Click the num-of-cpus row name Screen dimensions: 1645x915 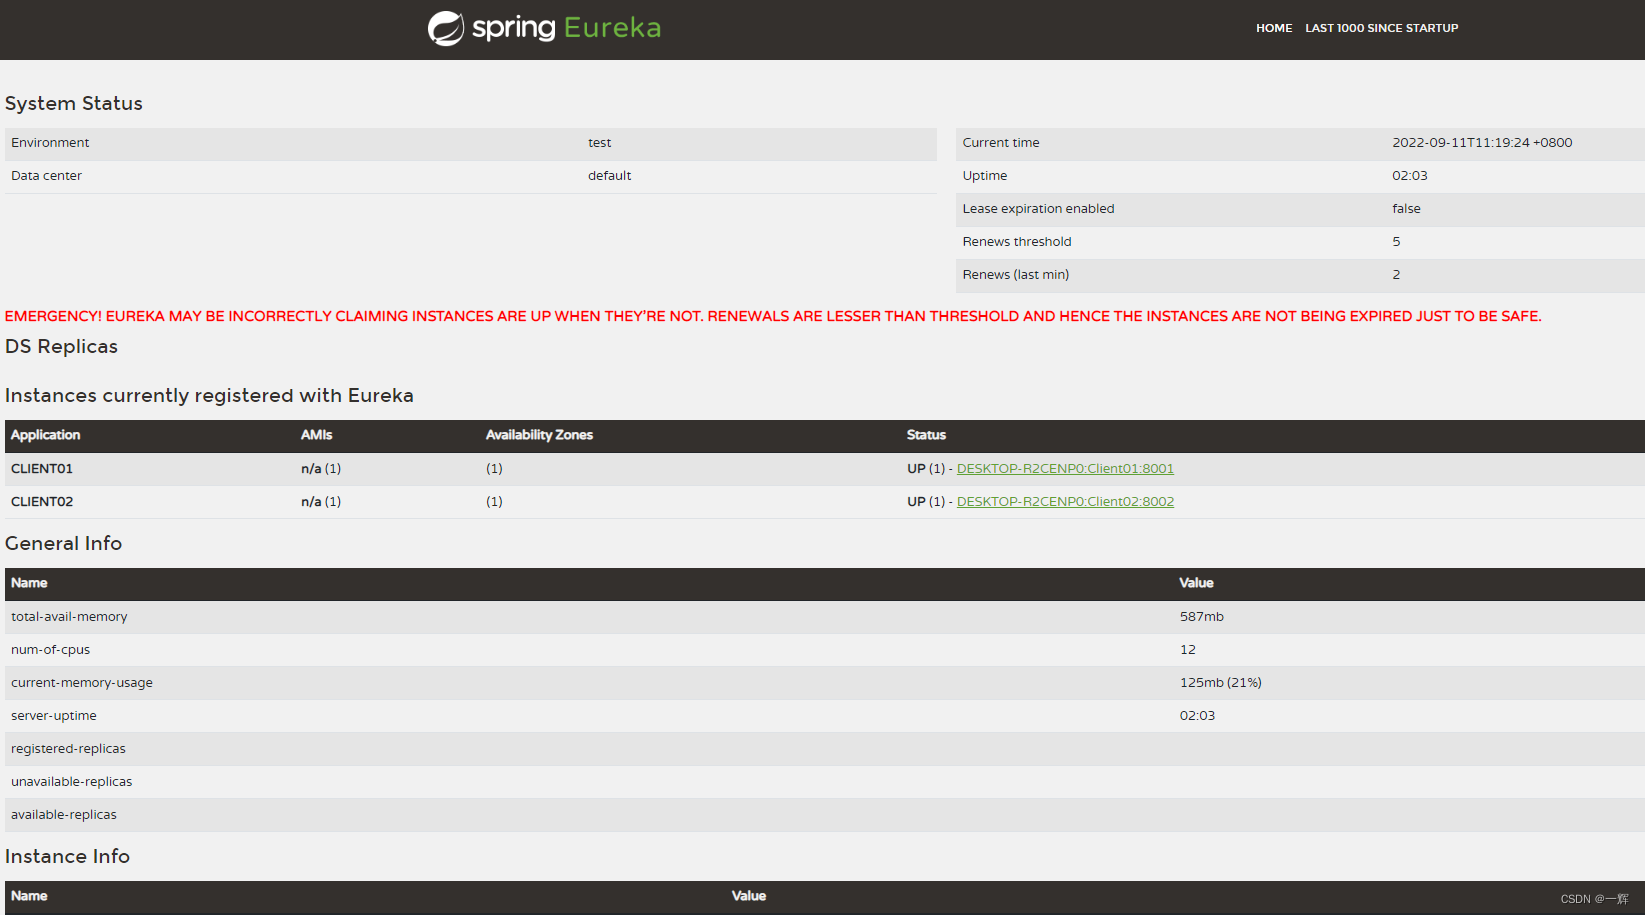pyautogui.click(x=50, y=650)
